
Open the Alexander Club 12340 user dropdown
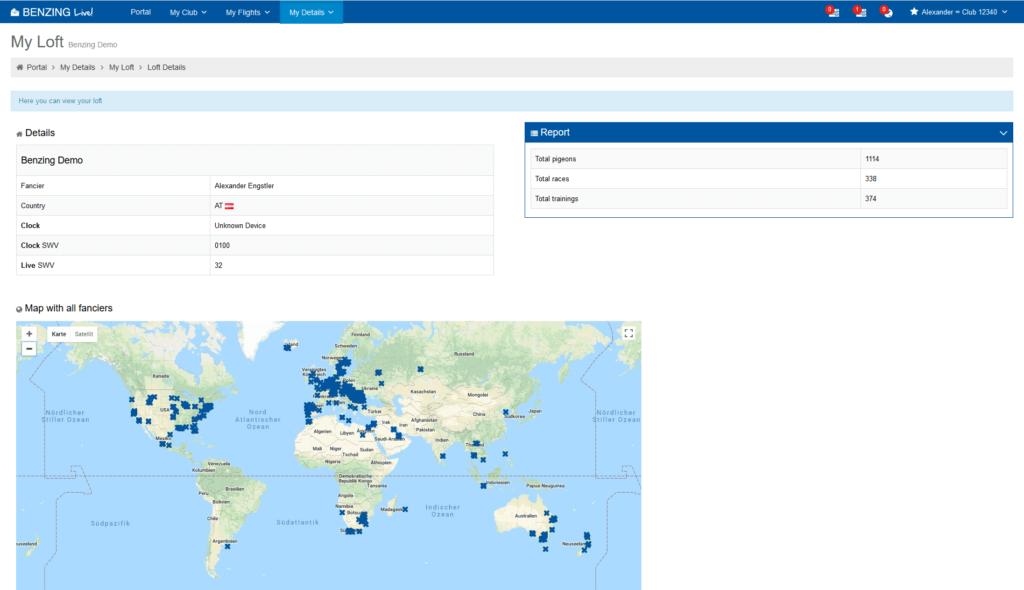(964, 12)
